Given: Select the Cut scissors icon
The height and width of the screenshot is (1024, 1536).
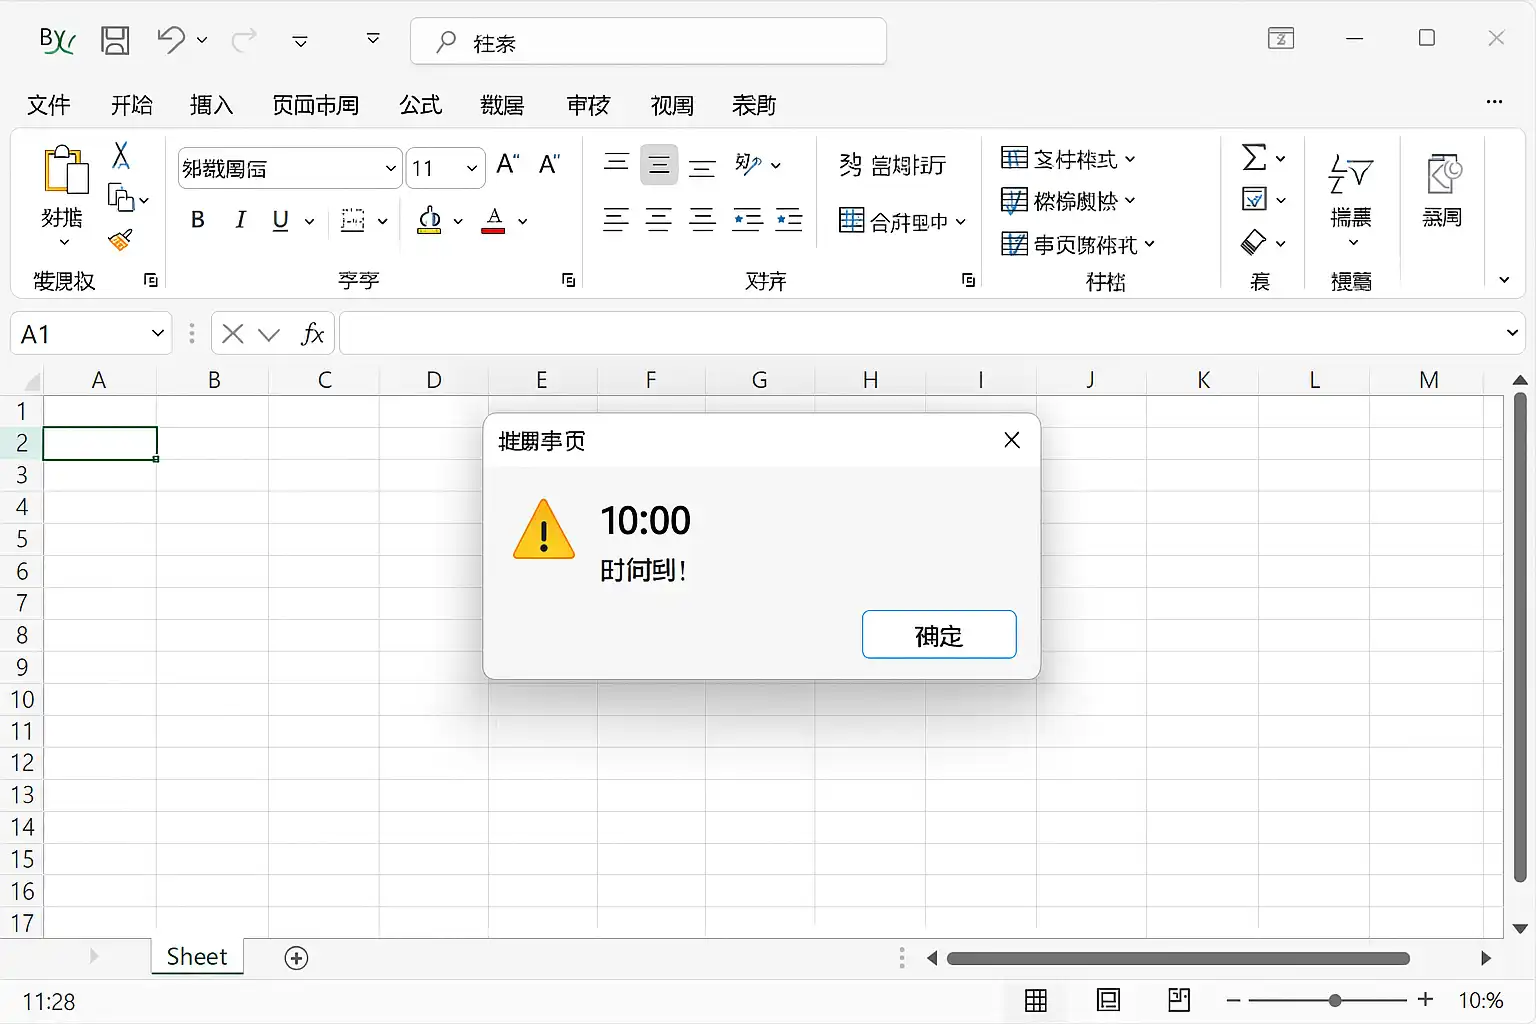Looking at the screenshot, I should (121, 156).
